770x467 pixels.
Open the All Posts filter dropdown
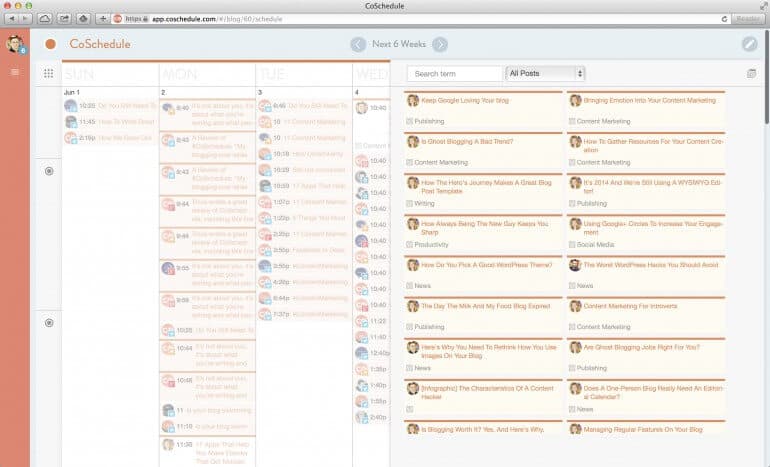point(545,74)
